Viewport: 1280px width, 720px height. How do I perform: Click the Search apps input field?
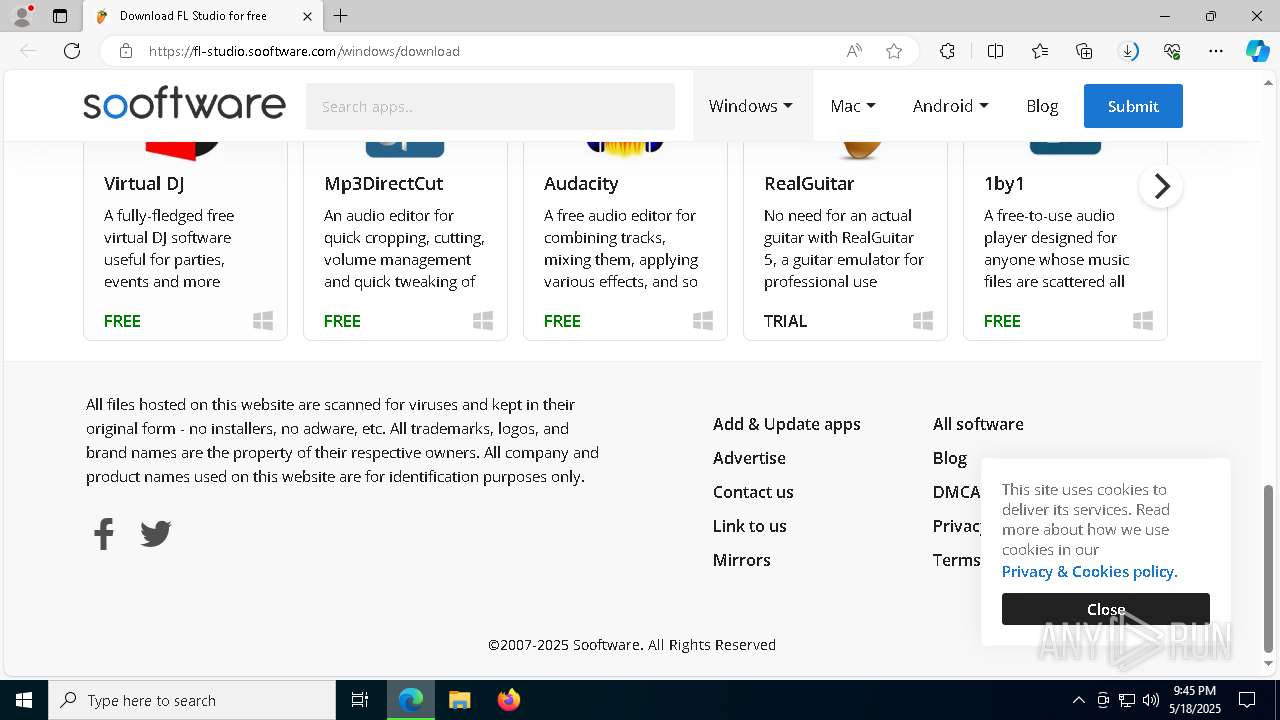pyautogui.click(x=490, y=106)
